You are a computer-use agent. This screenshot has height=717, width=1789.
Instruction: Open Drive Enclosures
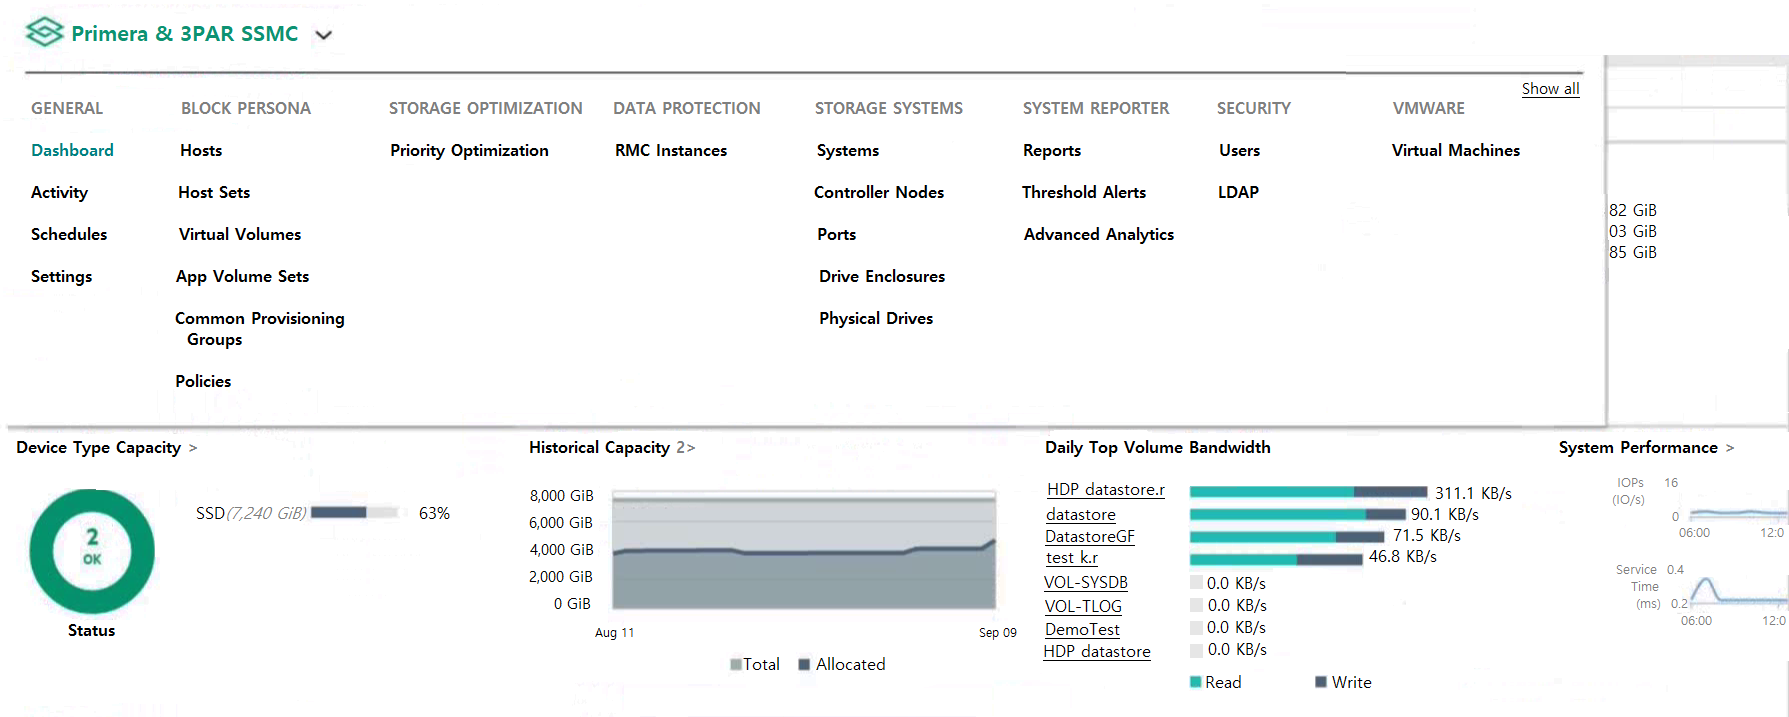882,276
